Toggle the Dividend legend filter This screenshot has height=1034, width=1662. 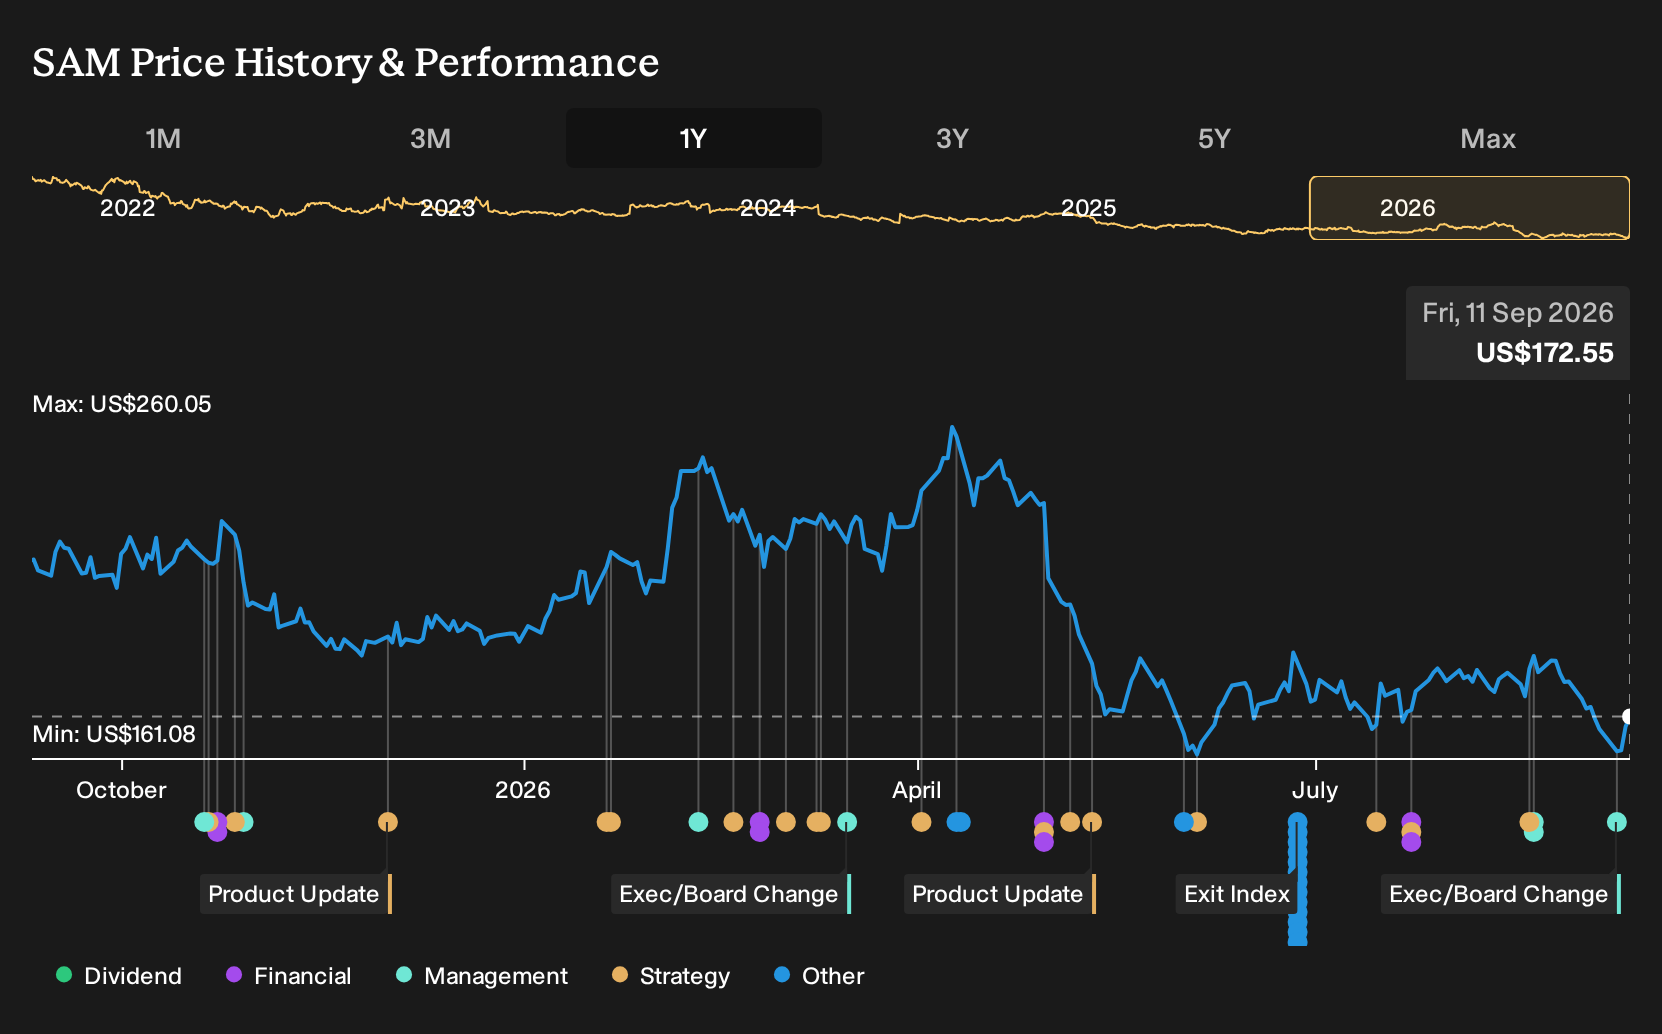tap(119, 976)
